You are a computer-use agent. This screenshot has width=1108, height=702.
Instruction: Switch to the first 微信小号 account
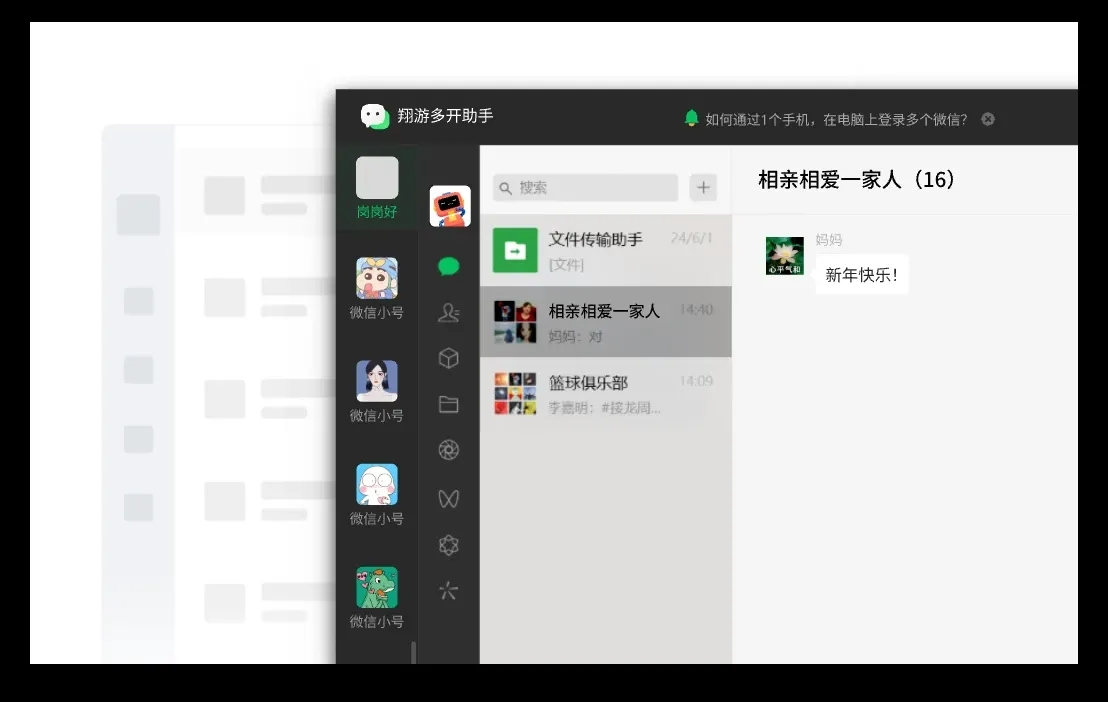tap(376, 282)
